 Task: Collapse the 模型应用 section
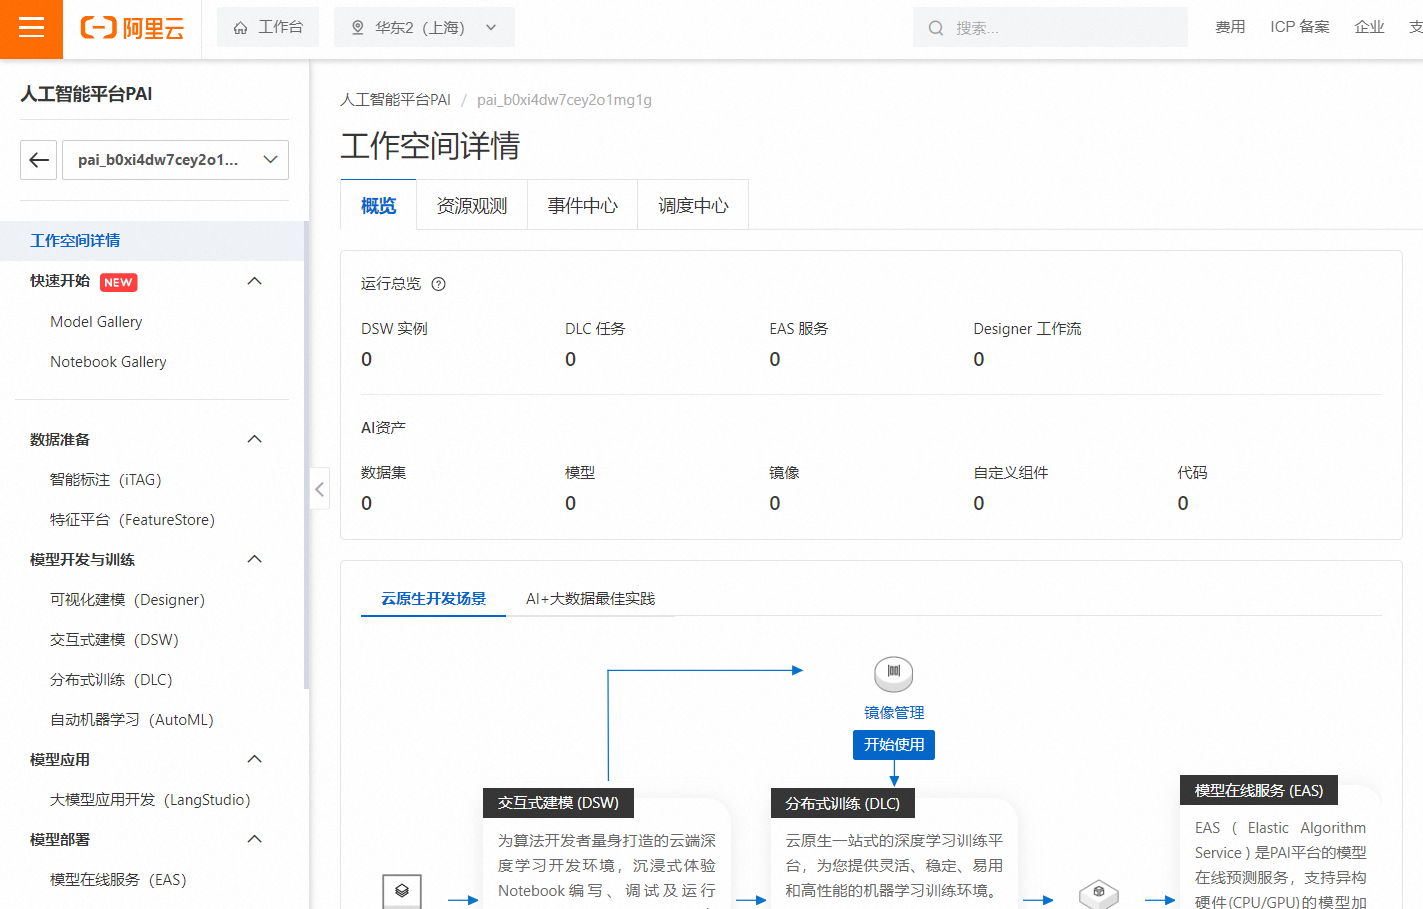click(254, 759)
